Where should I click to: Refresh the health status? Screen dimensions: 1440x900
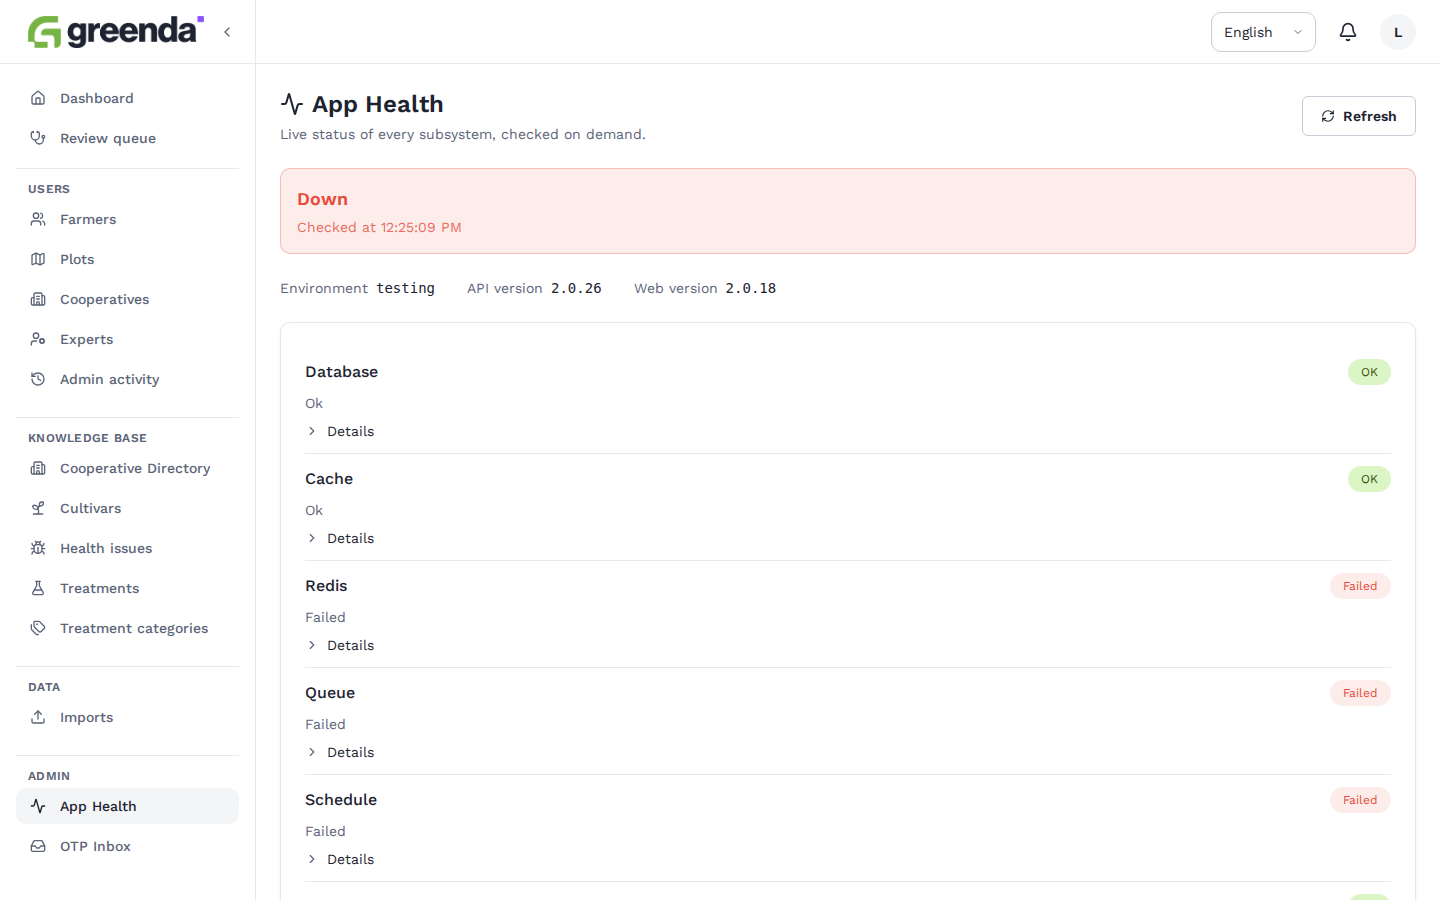coord(1358,116)
